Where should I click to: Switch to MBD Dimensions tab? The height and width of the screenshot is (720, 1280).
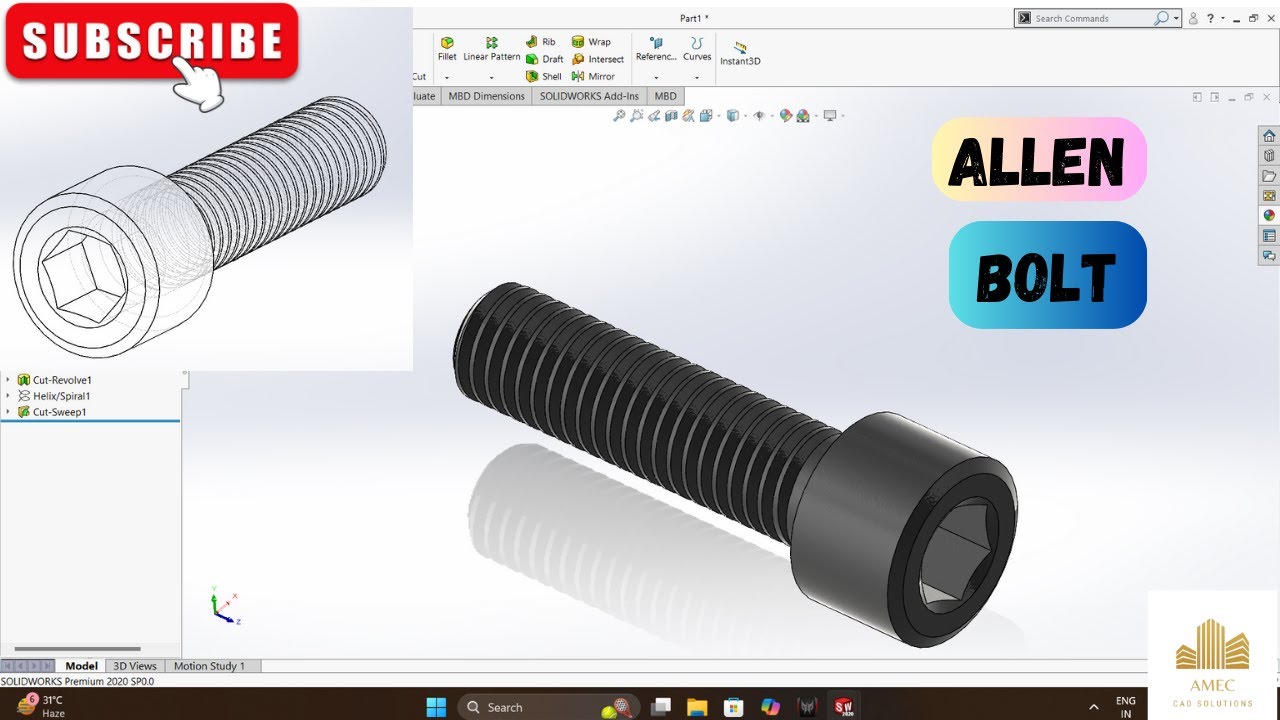[486, 96]
